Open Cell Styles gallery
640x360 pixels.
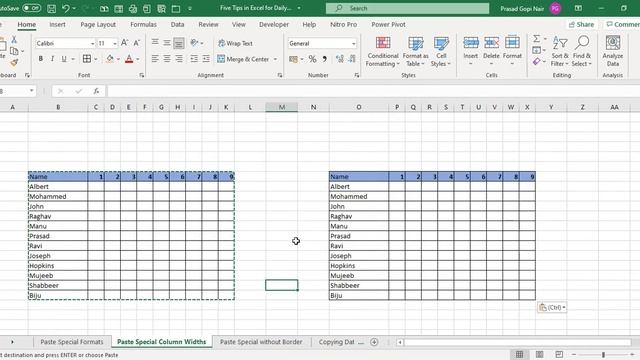[x=441, y=51]
